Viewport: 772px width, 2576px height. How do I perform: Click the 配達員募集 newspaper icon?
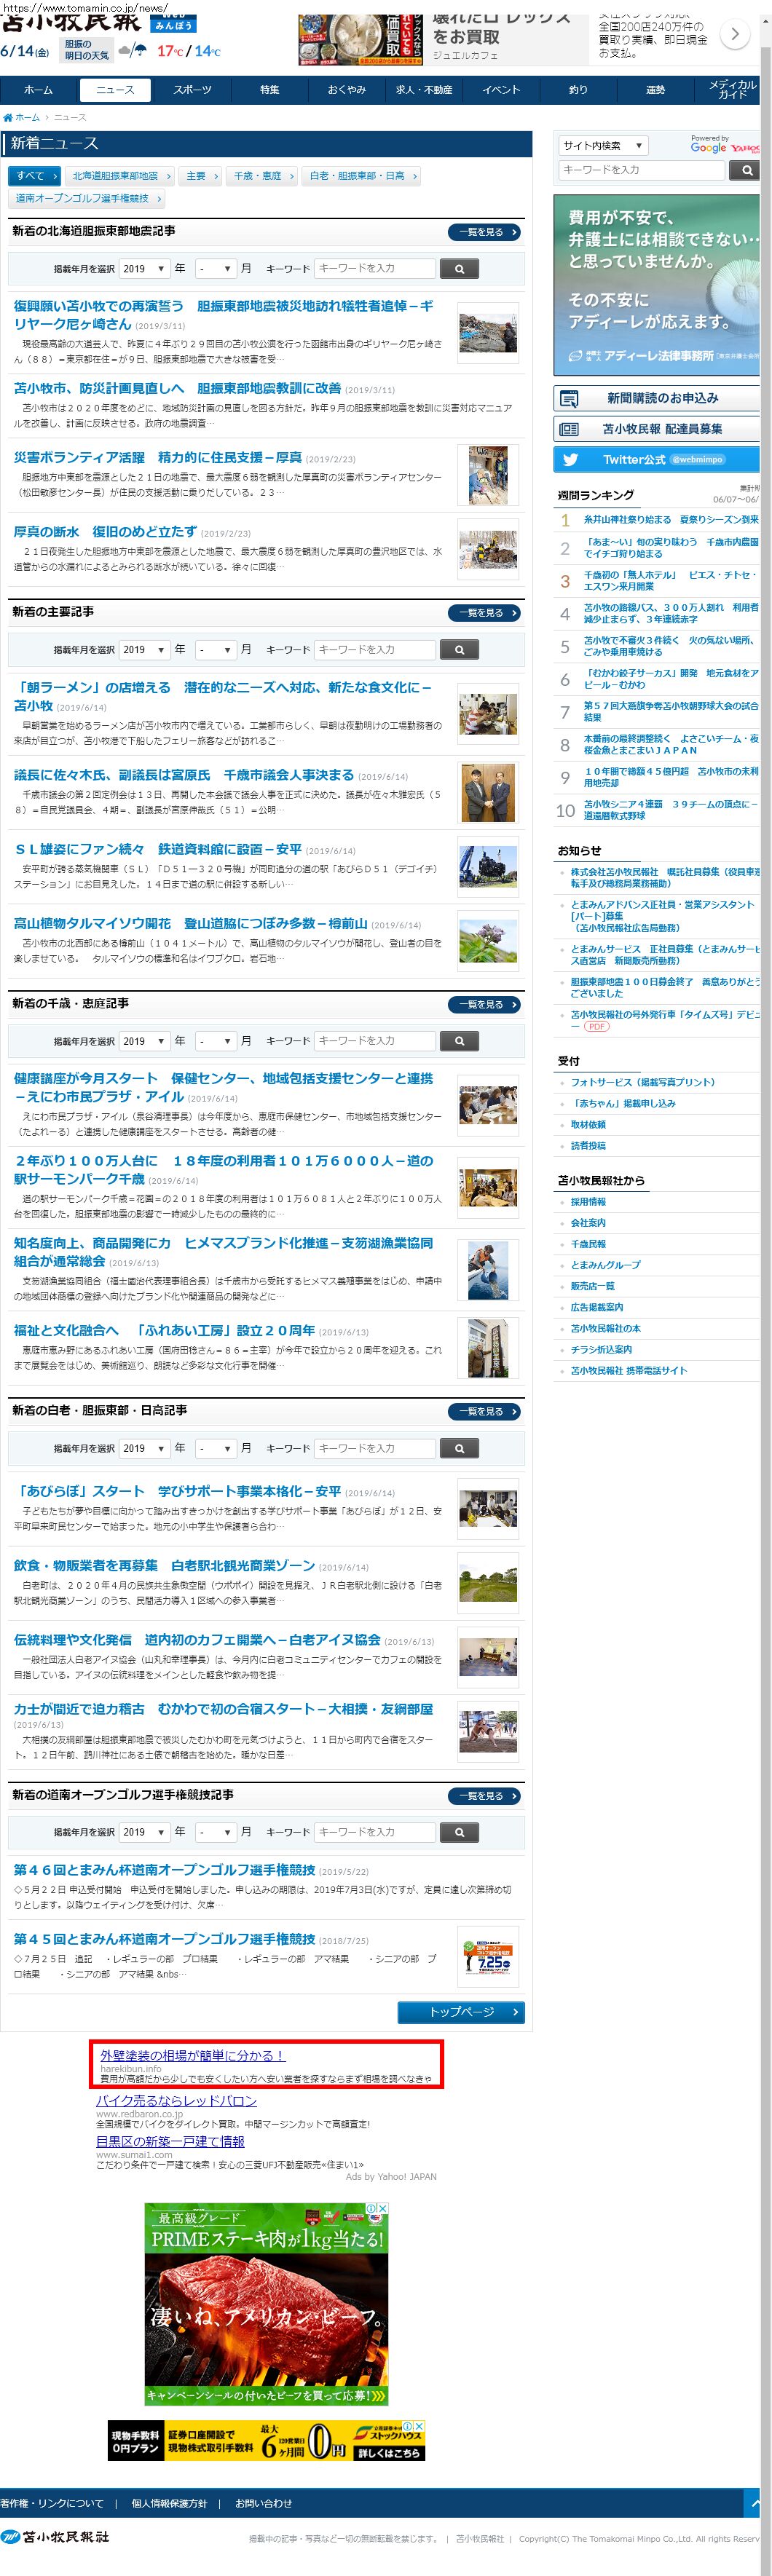pos(569,429)
